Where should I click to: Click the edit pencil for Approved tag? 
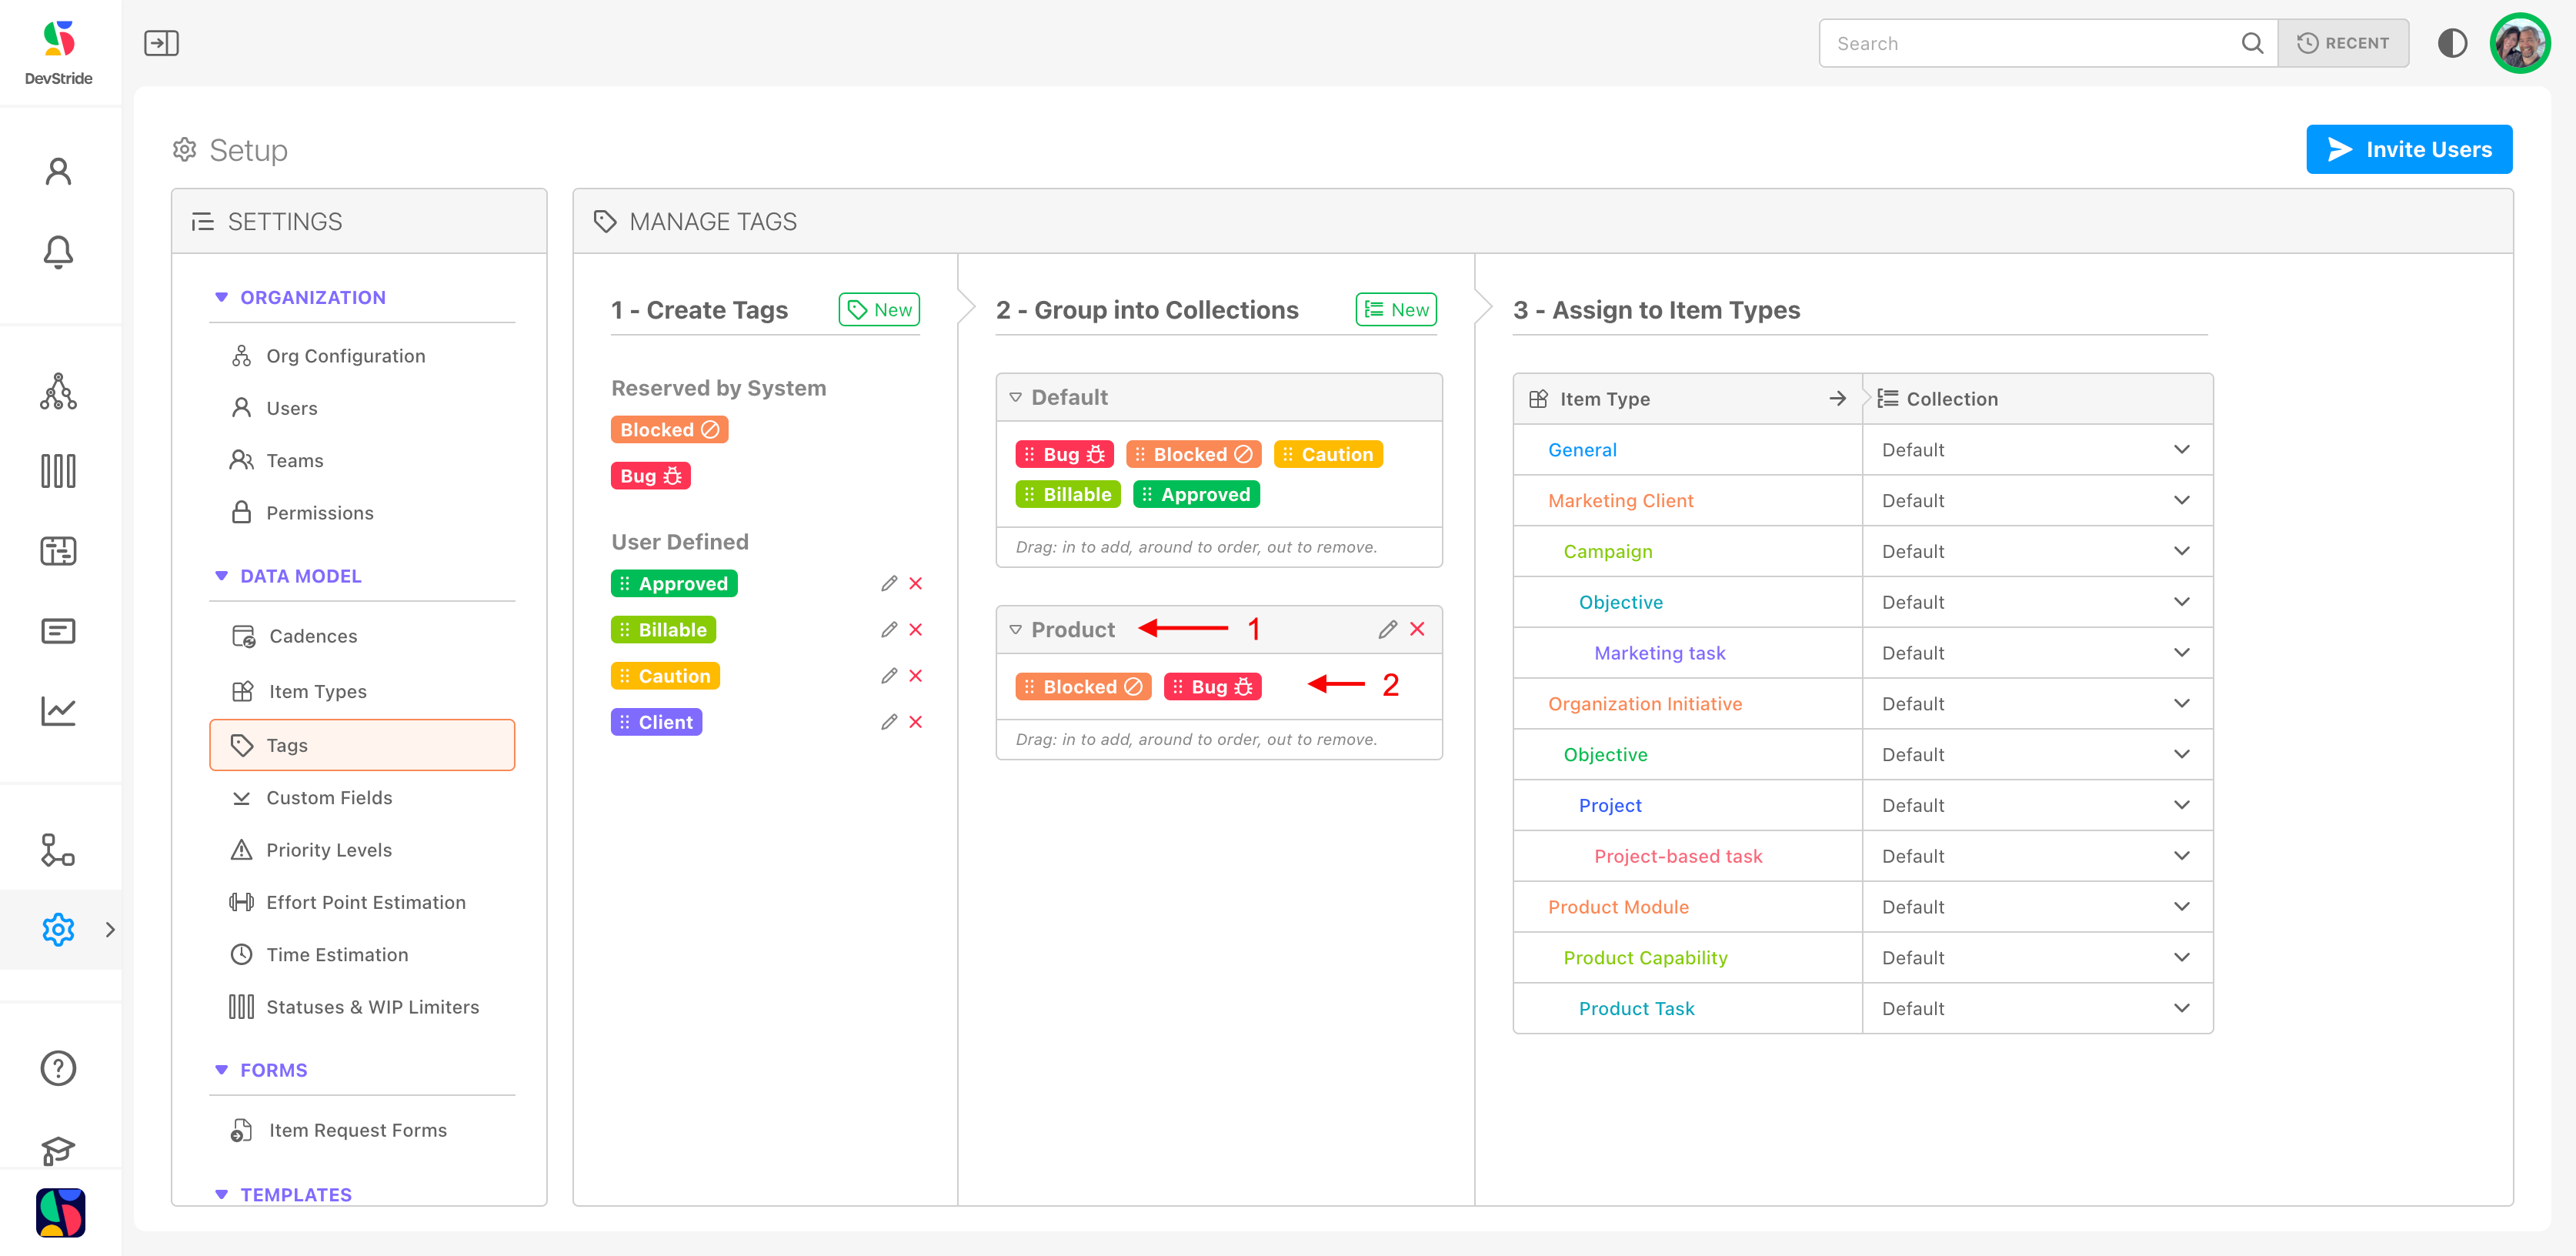(888, 583)
